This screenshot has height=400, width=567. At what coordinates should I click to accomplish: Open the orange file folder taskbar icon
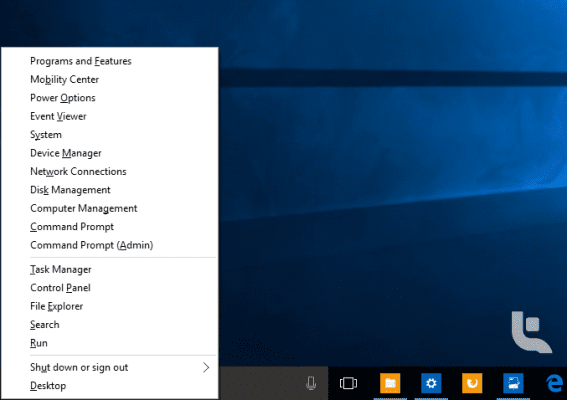390,383
